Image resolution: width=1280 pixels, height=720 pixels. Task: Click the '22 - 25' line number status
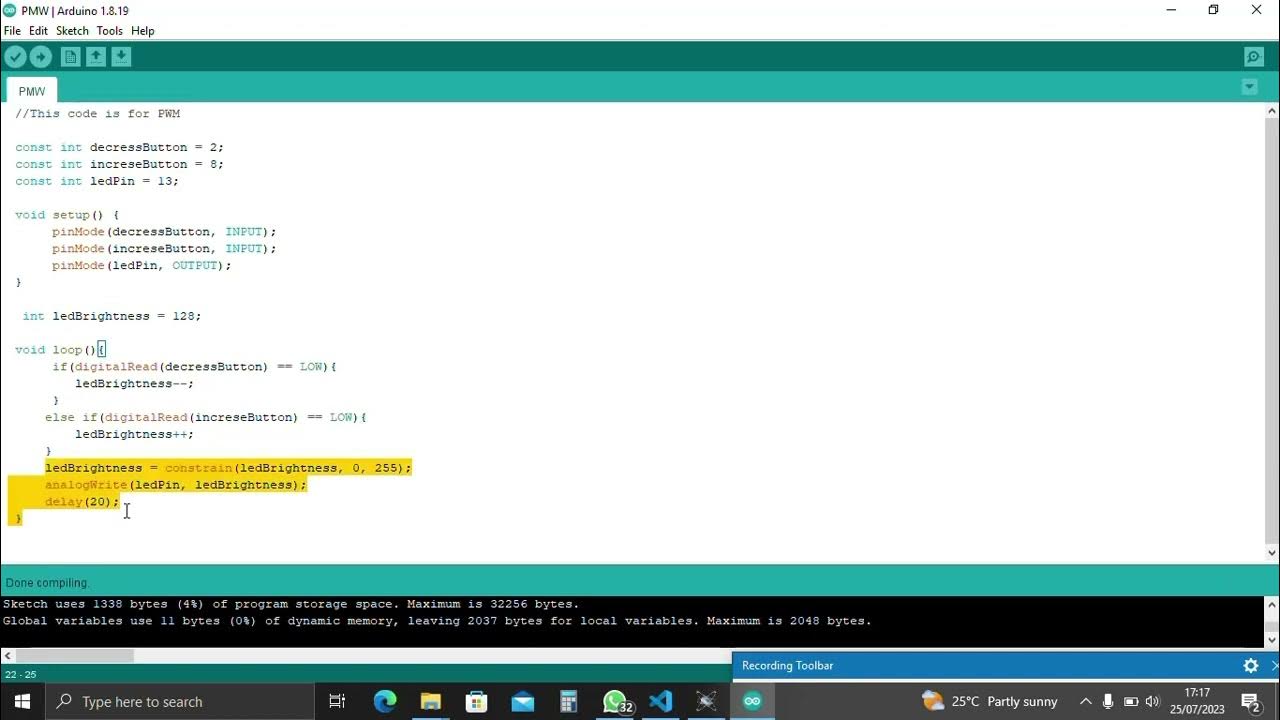tap(21, 675)
